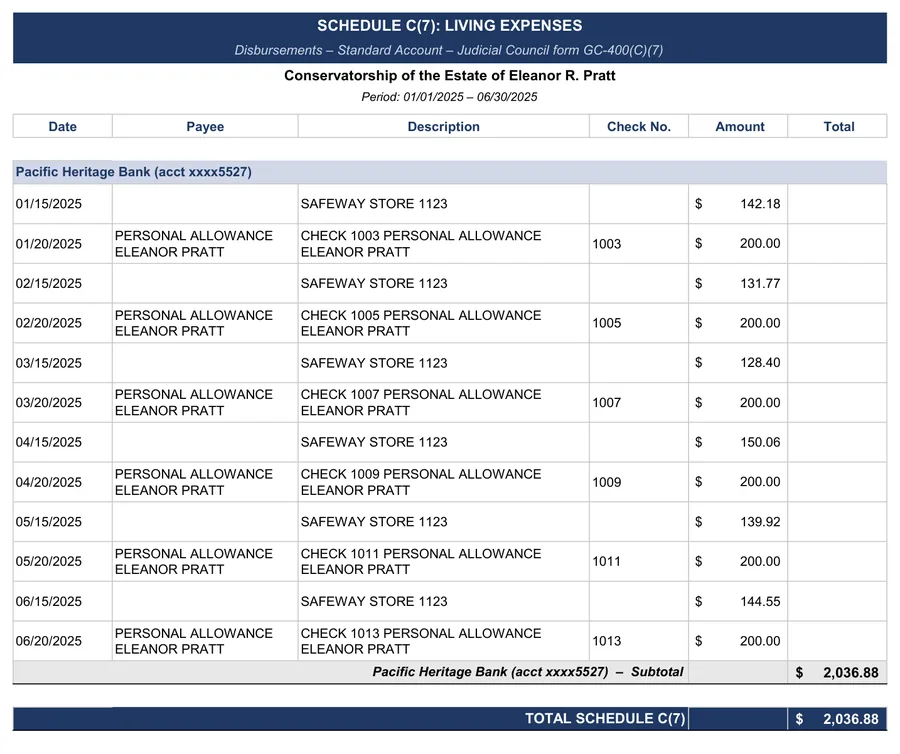This screenshot has width=900, height=754.
Task: Click check number 1011
Action: pyautogui.click(x=607, y=561)
